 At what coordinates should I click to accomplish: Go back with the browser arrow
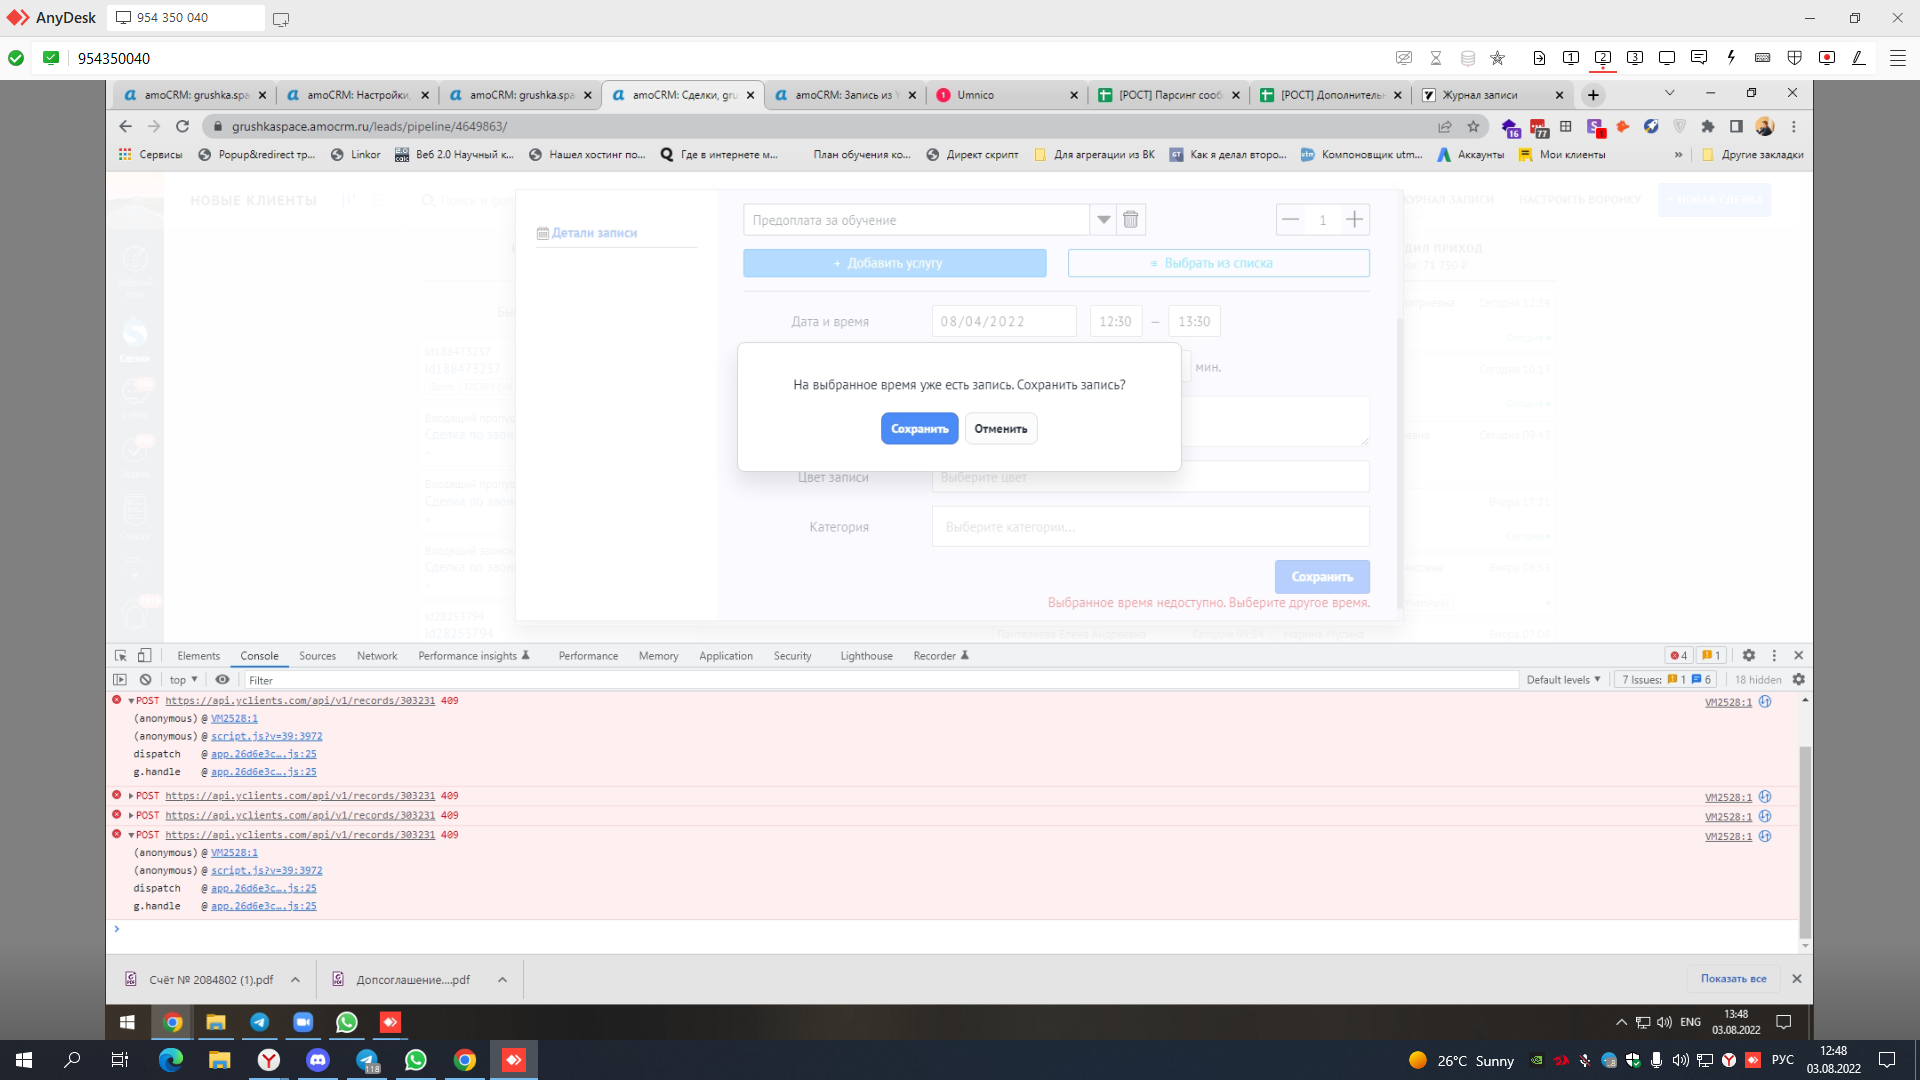[125, 127]
